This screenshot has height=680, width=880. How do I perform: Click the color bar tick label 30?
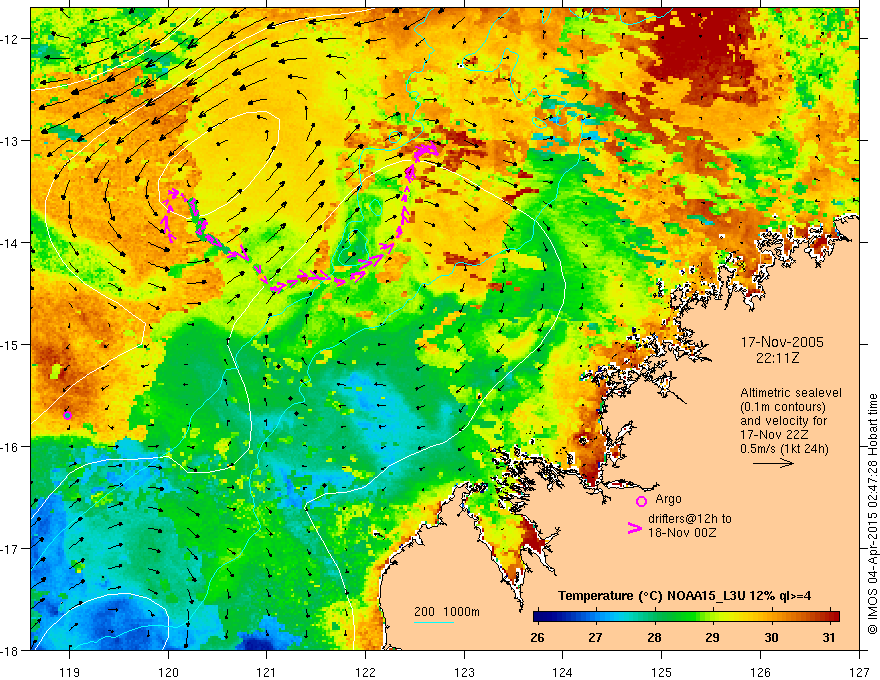(x=771, y=637)
